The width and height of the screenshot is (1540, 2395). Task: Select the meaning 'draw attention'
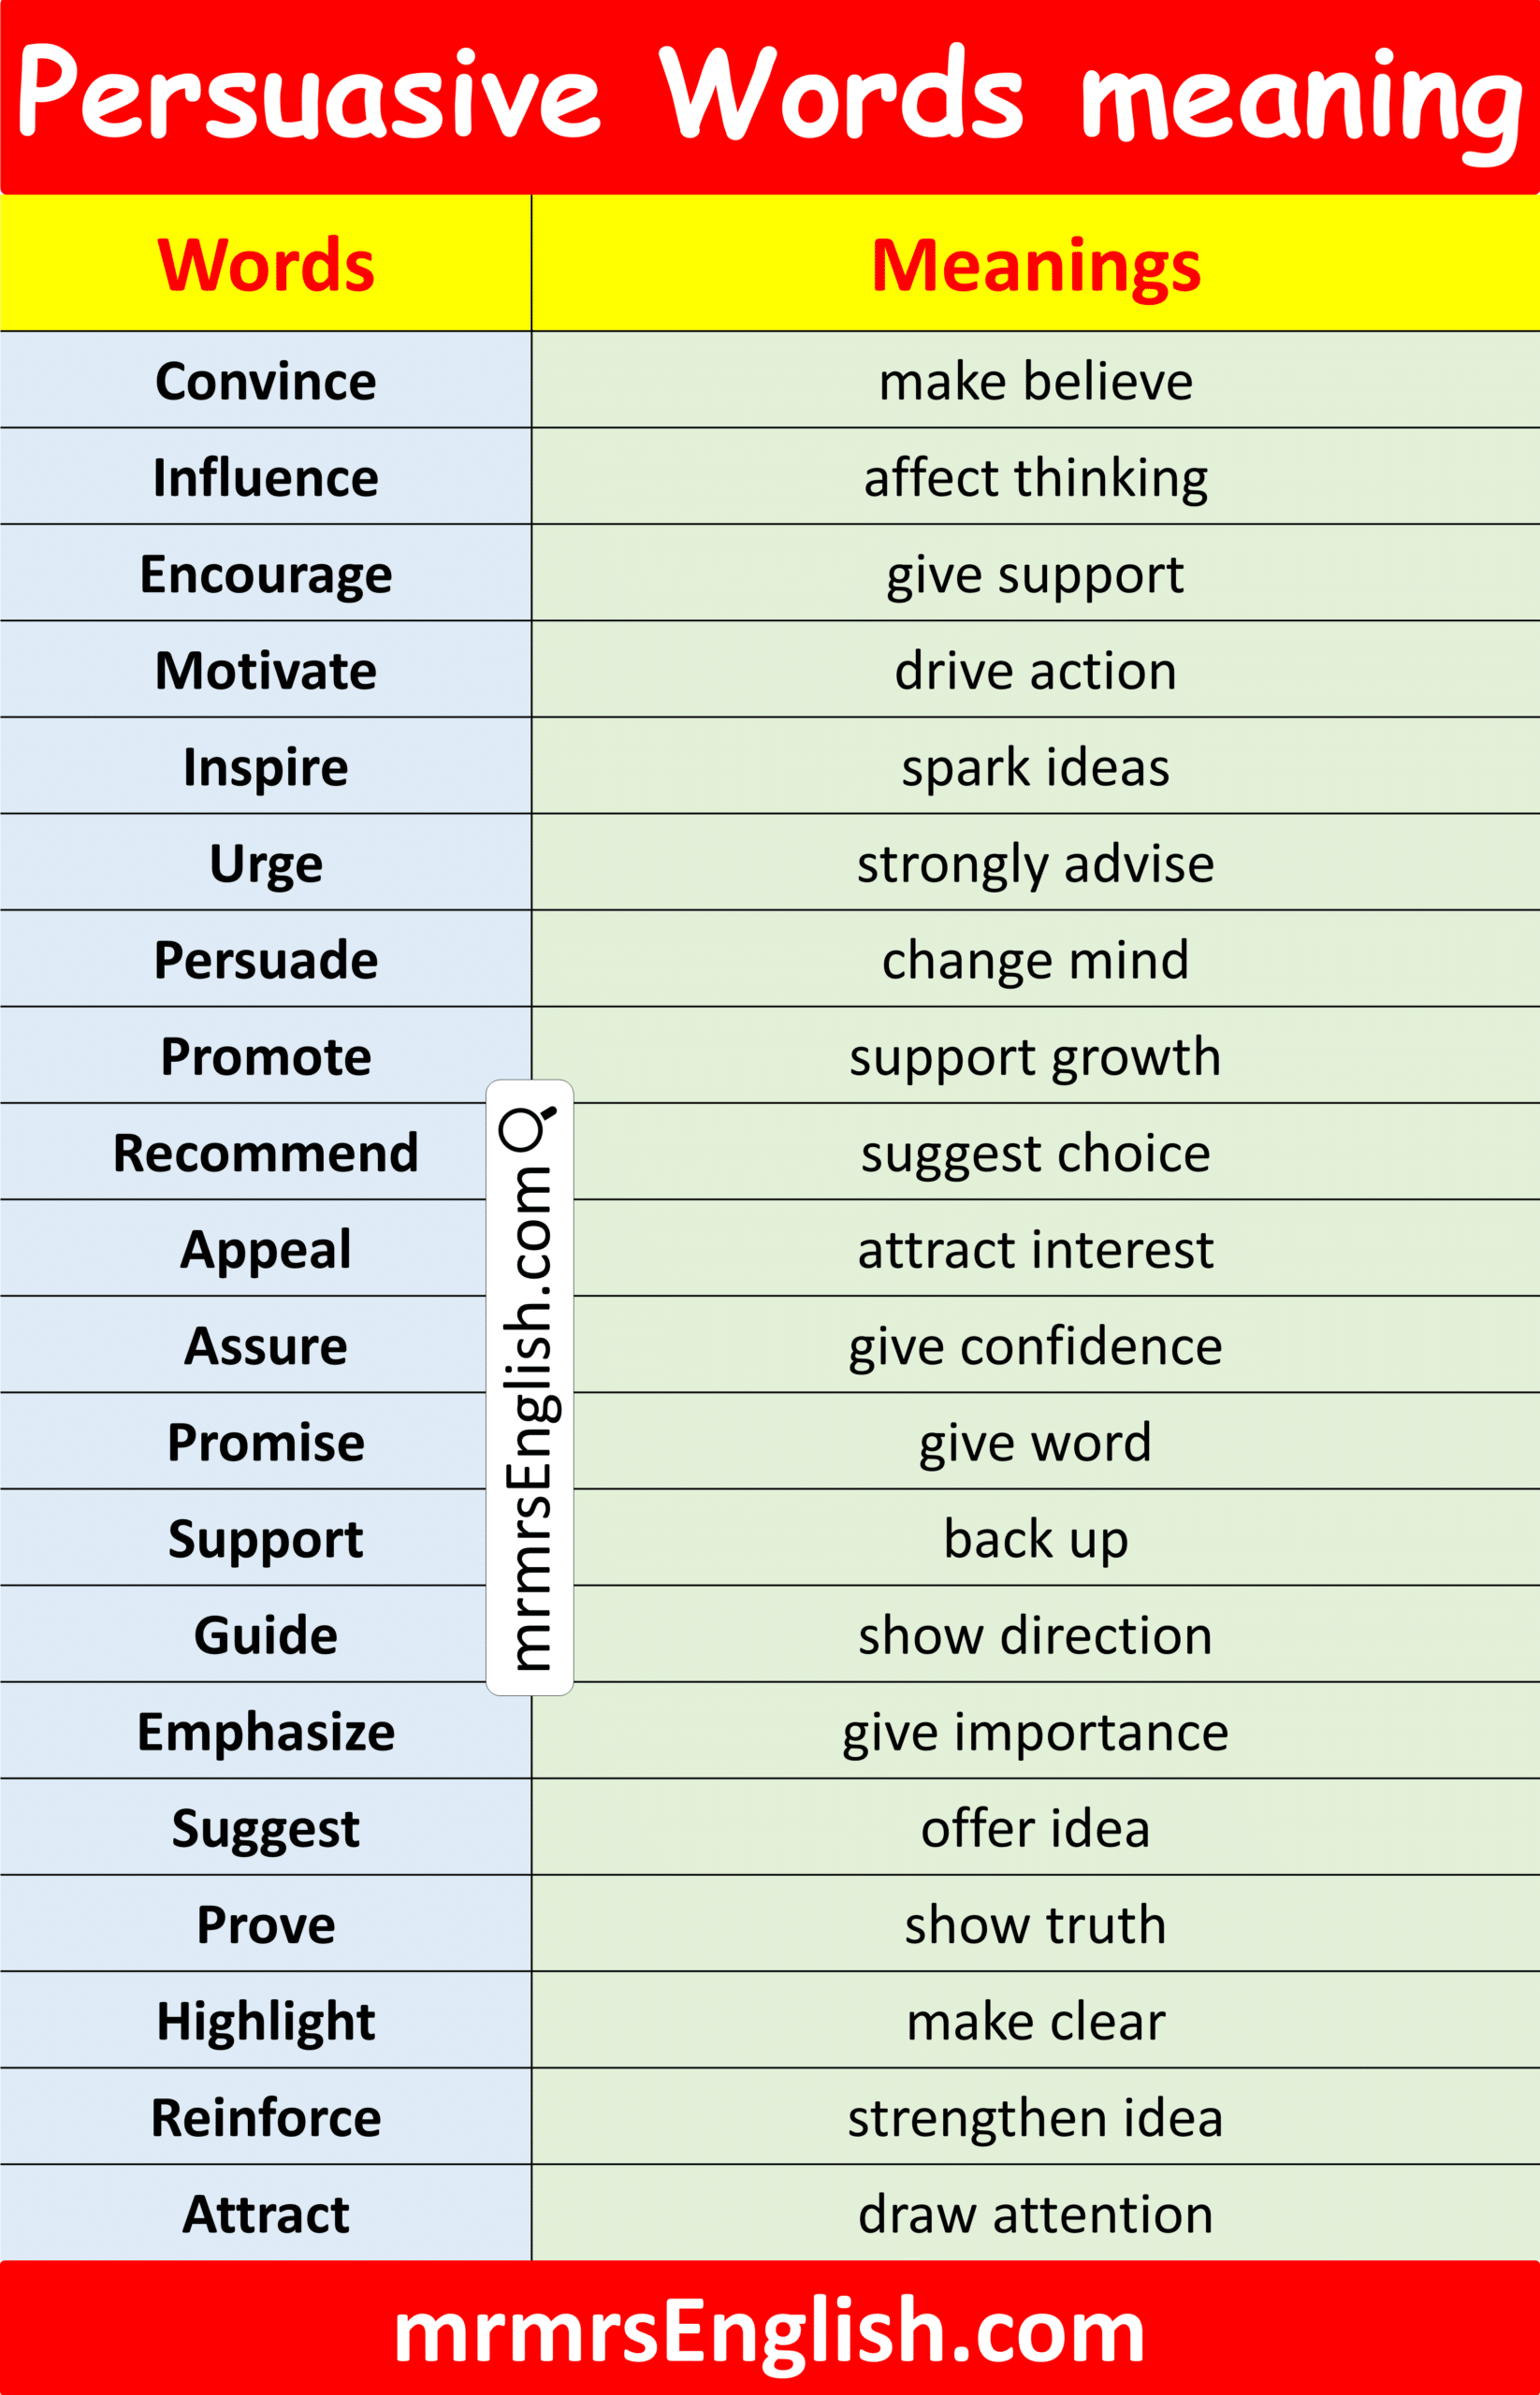click(1035, 2214)
